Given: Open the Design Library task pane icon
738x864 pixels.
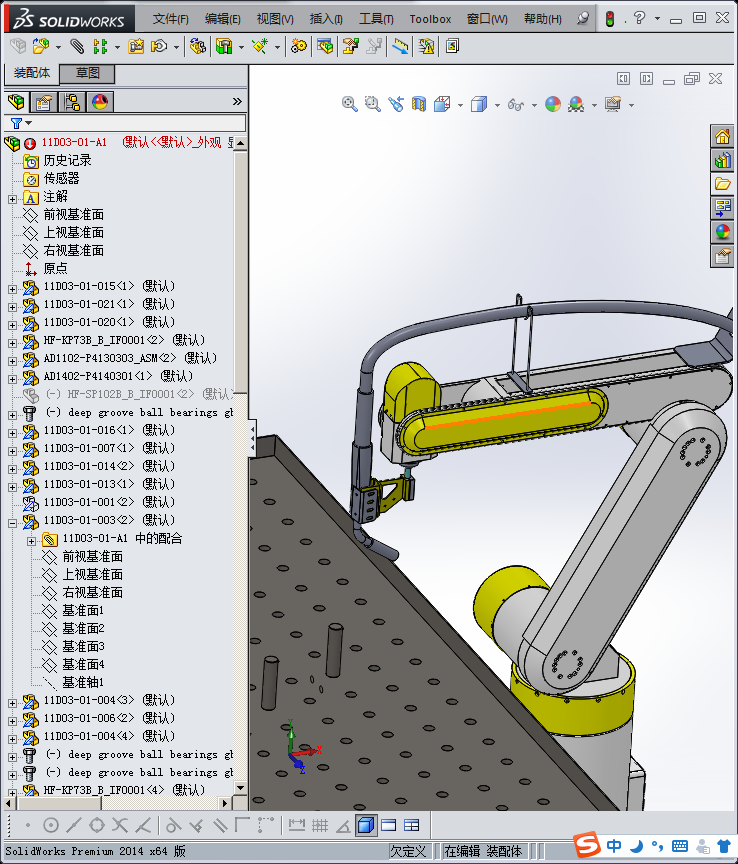Looking at the screenshot, I should (723, 160).
